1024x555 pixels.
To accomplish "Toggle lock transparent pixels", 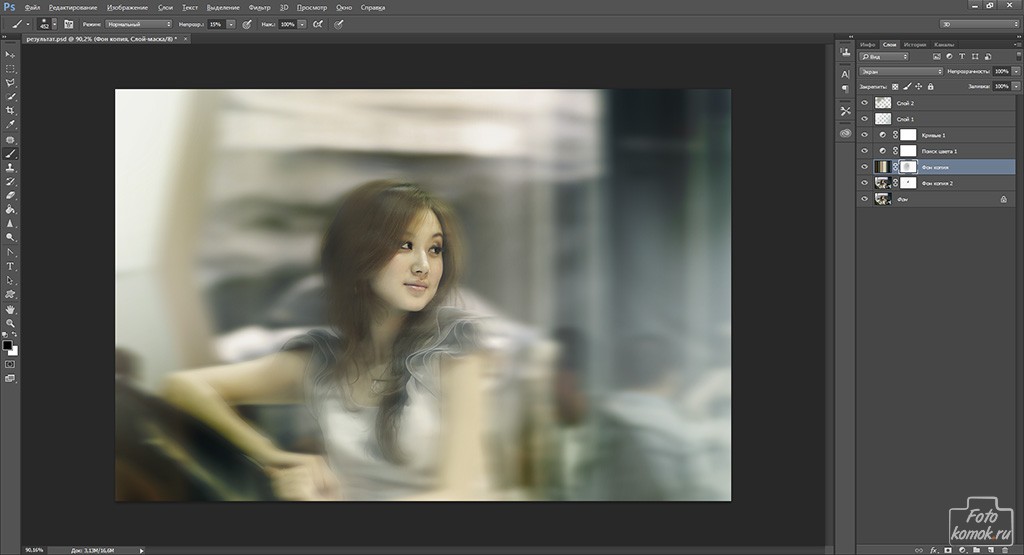I will click(x=895, y=86).
